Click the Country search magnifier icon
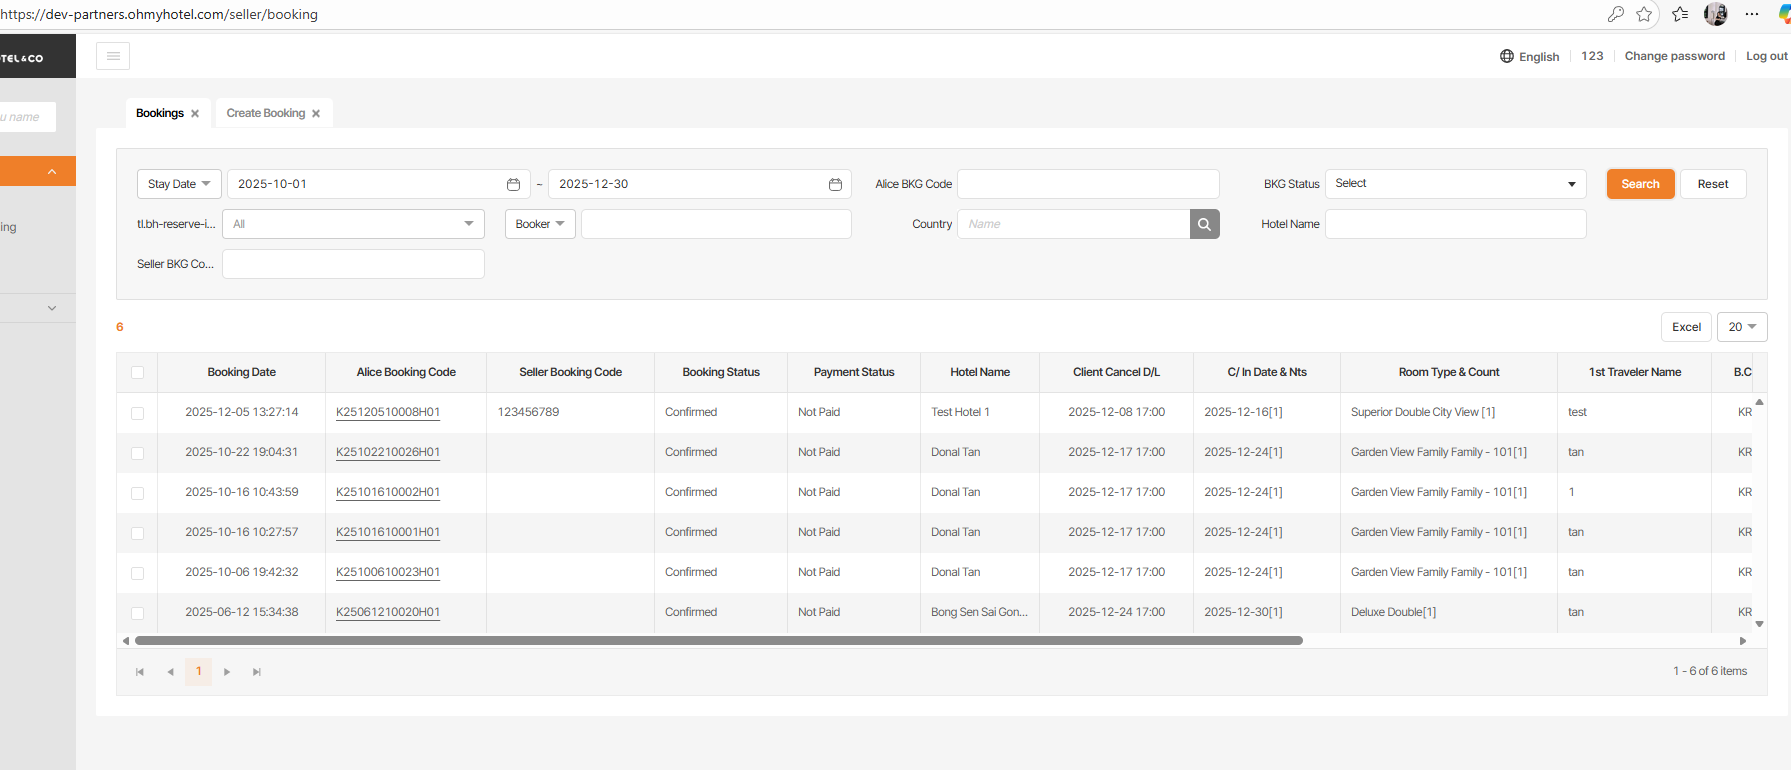This screenshot has width=1791, height=770. coord(1204,224)
